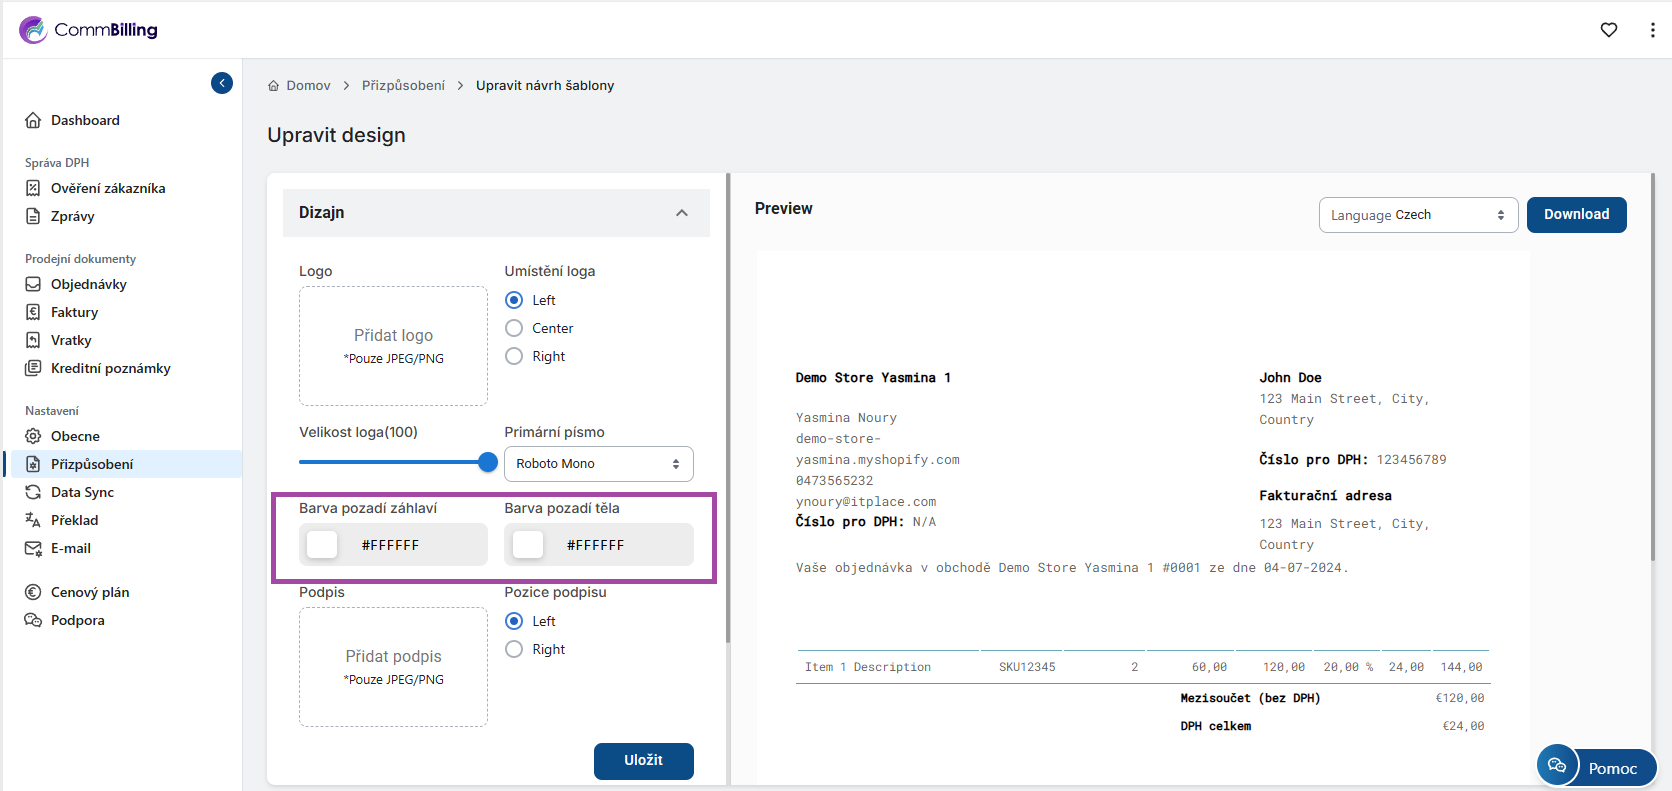Open Kreditní poznámky page

(x=111, y=368)
